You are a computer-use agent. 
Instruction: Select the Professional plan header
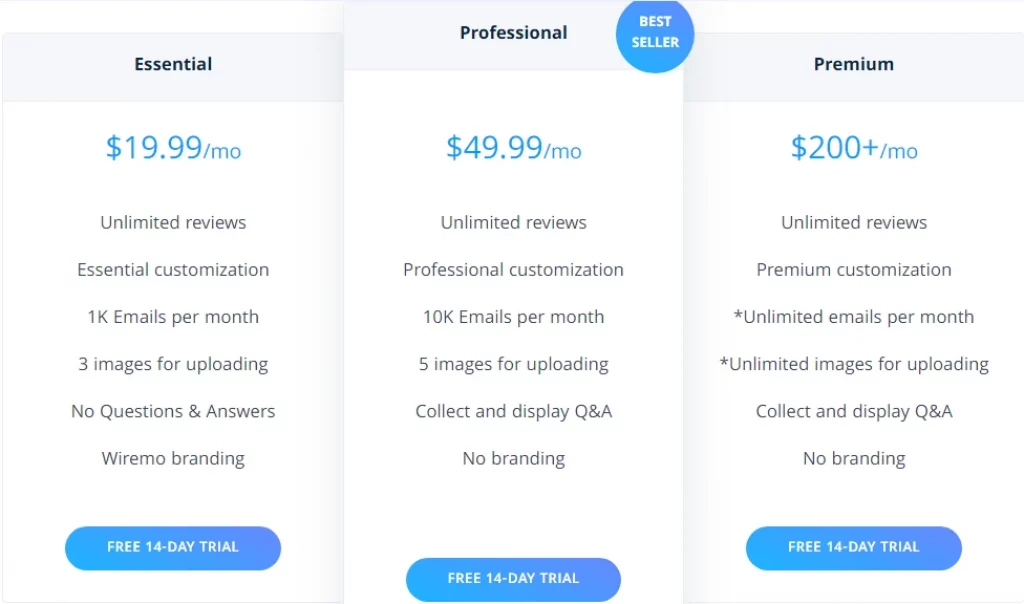[x=513, y=32]
